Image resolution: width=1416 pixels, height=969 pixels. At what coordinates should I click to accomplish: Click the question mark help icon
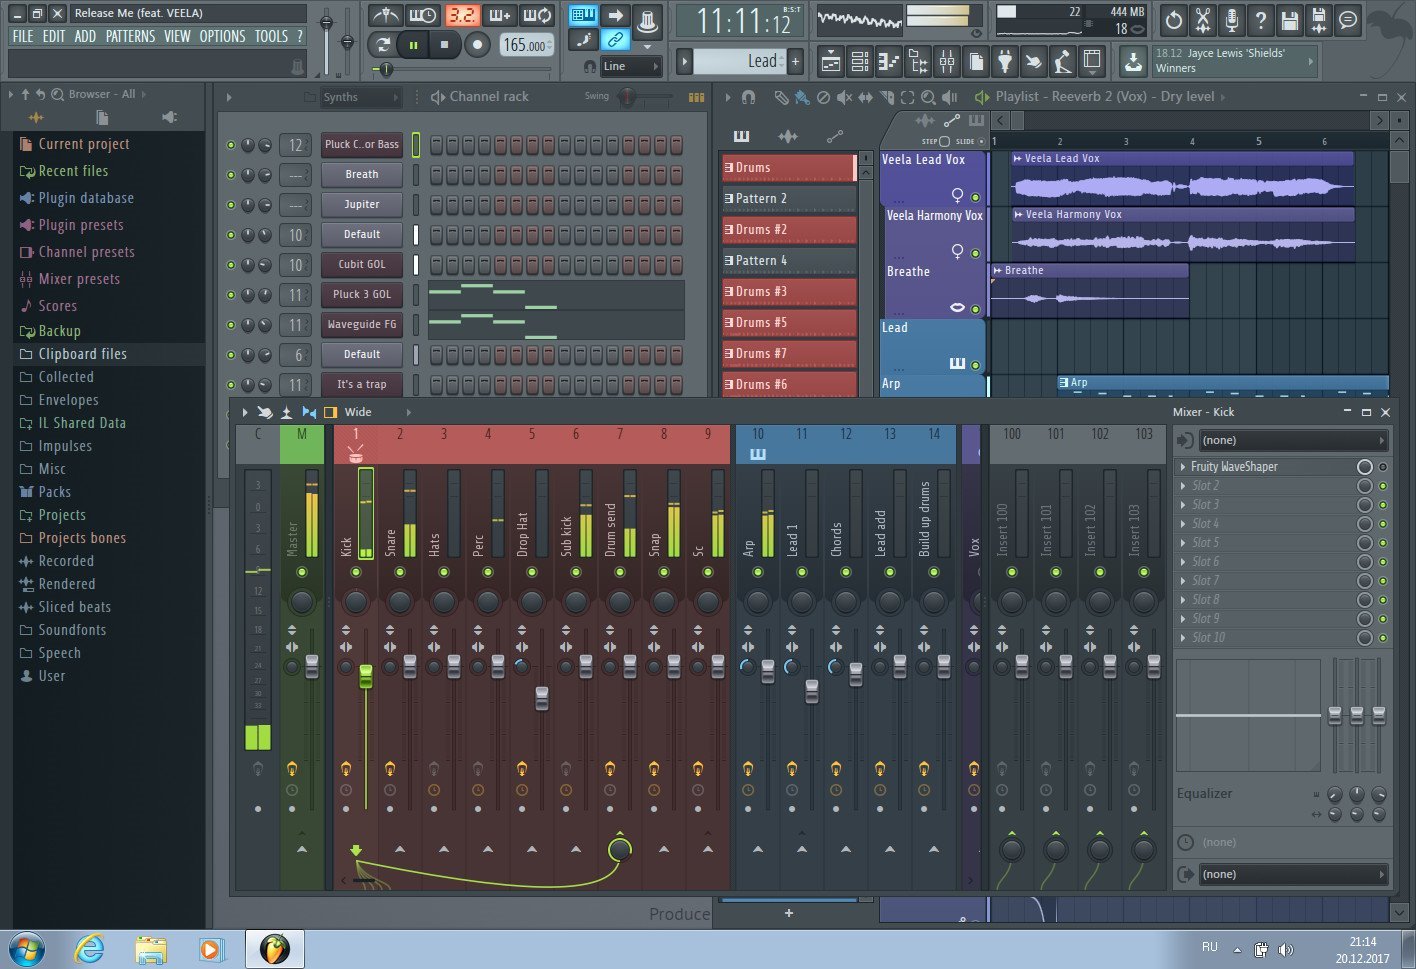click(x=1261, y=19)
